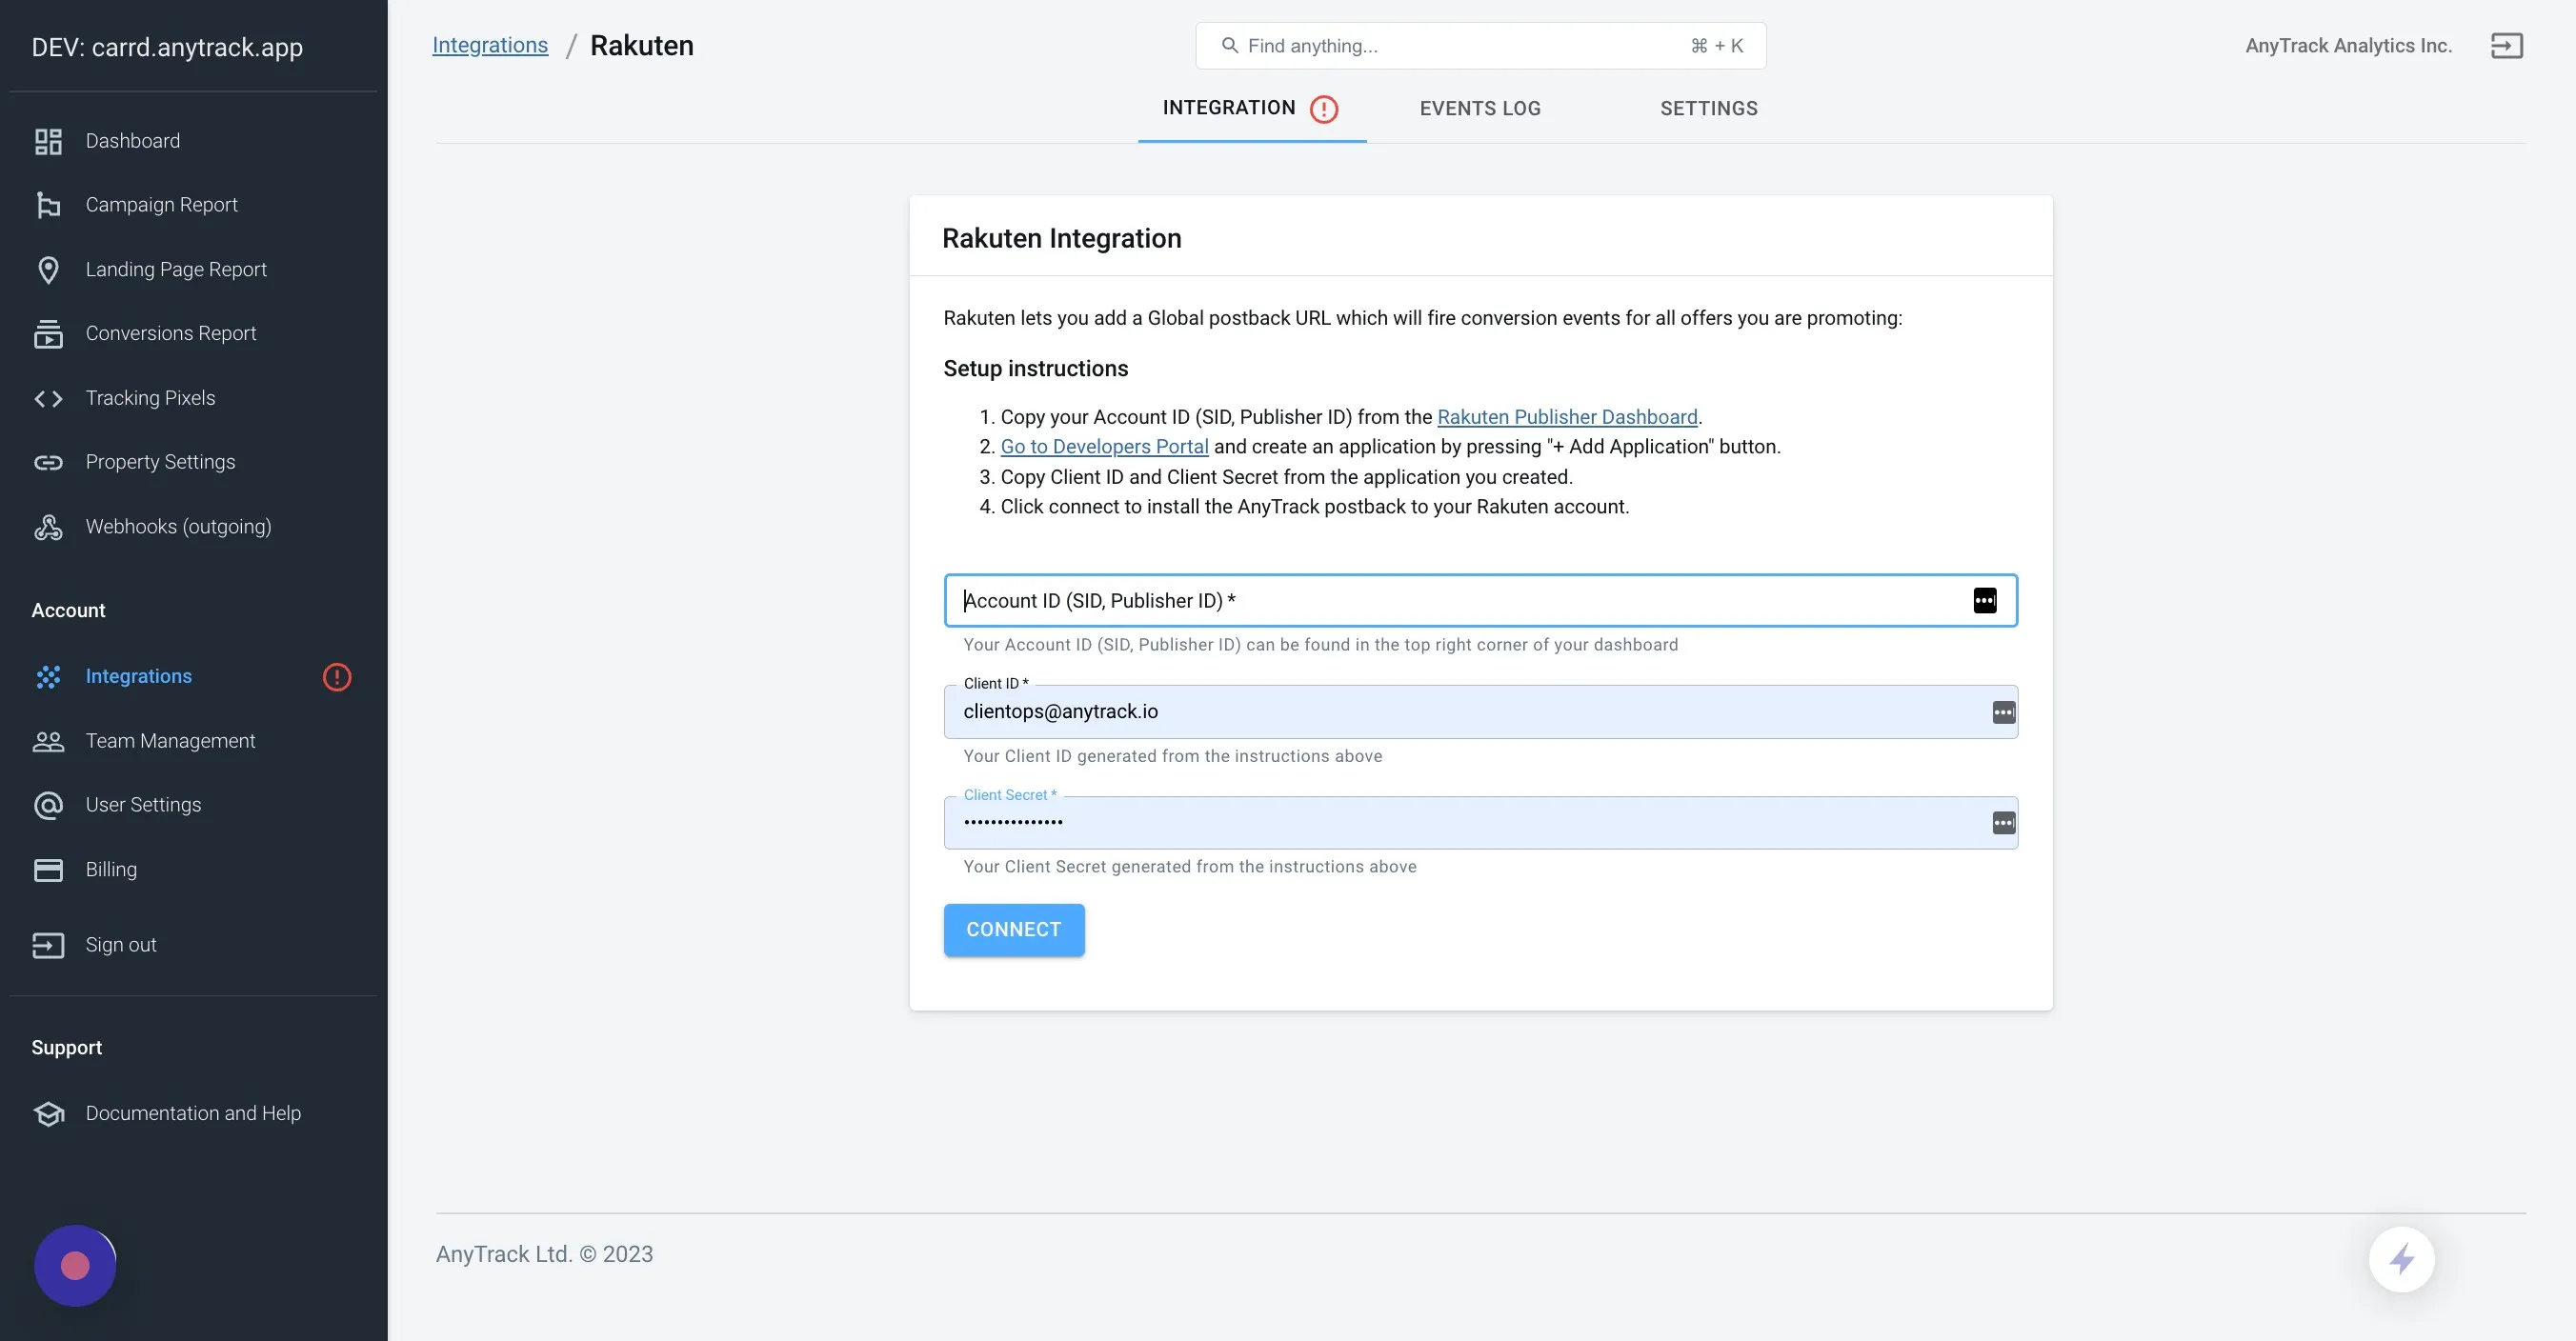Click the User Settings at-sign icon

(x=48, y=805)
